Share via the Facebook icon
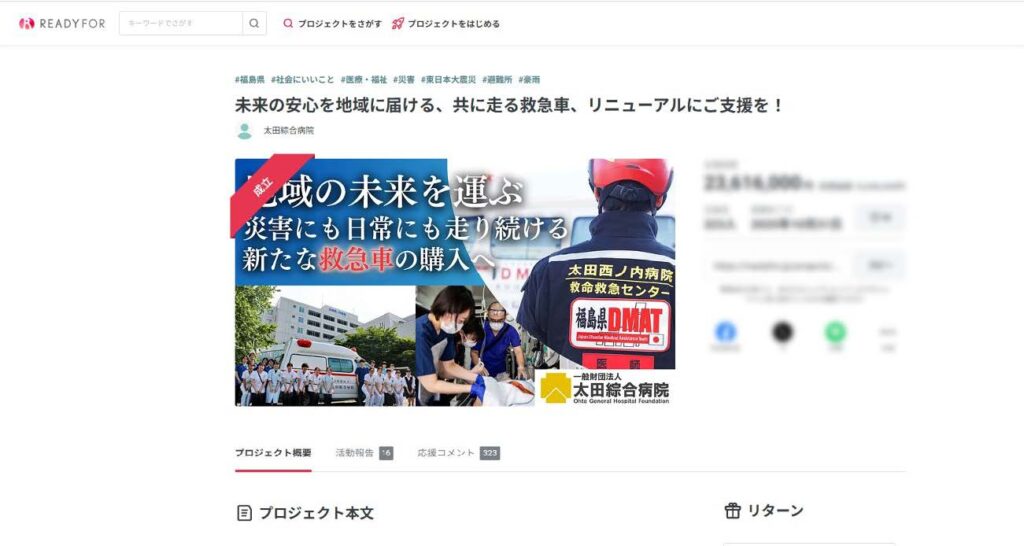The image size is (1024, 546). 726,332
